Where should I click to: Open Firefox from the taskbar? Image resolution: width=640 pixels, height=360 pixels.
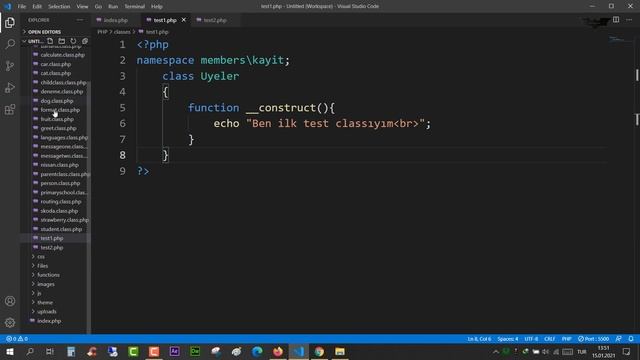coord(278,351)
